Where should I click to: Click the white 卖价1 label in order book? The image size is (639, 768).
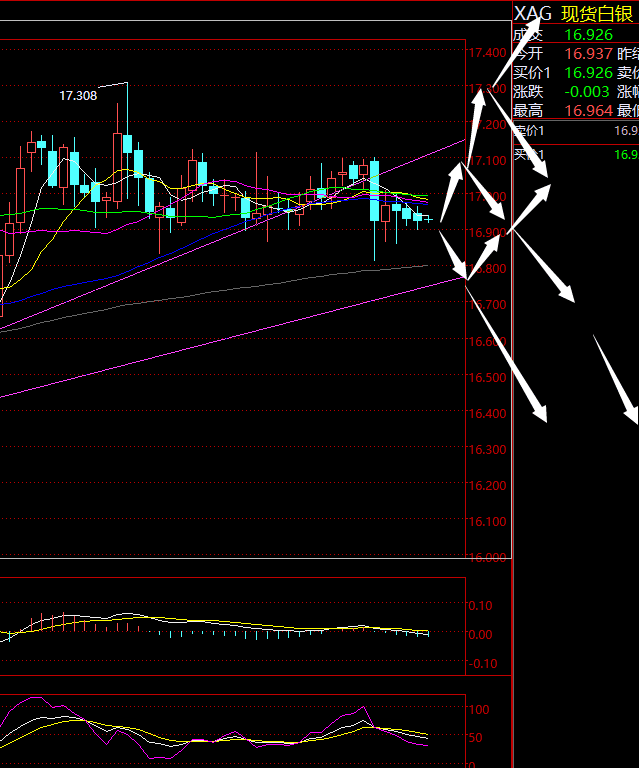[529, 130]
